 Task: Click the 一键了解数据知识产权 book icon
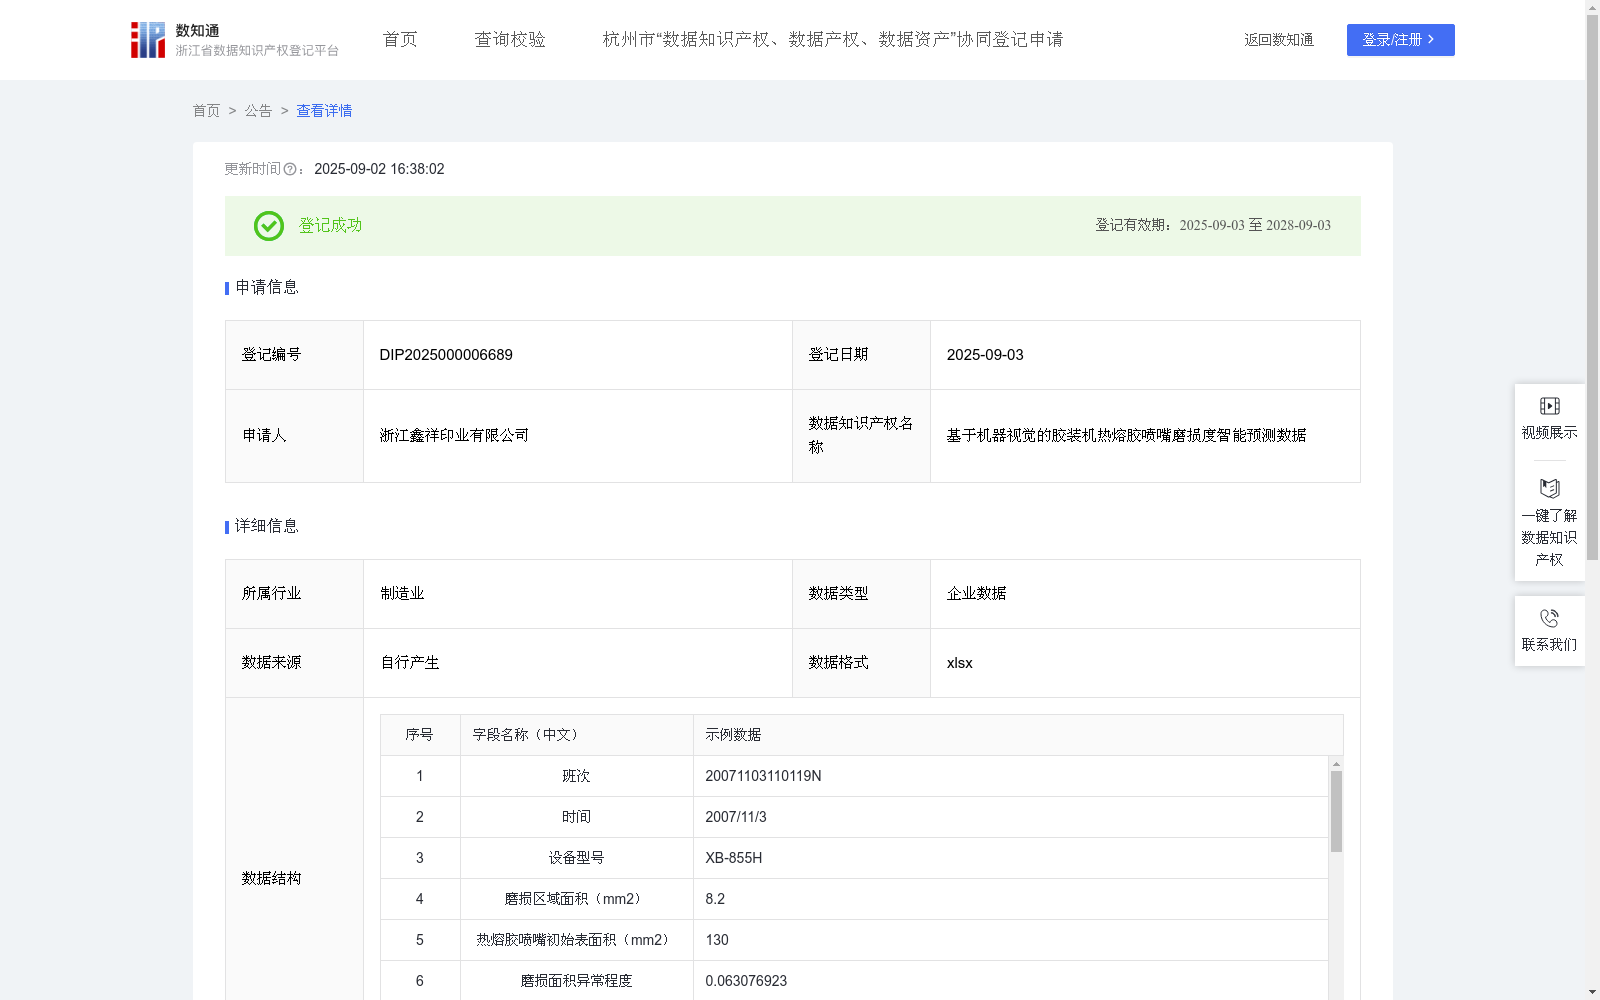click(x=1550, y=489)
